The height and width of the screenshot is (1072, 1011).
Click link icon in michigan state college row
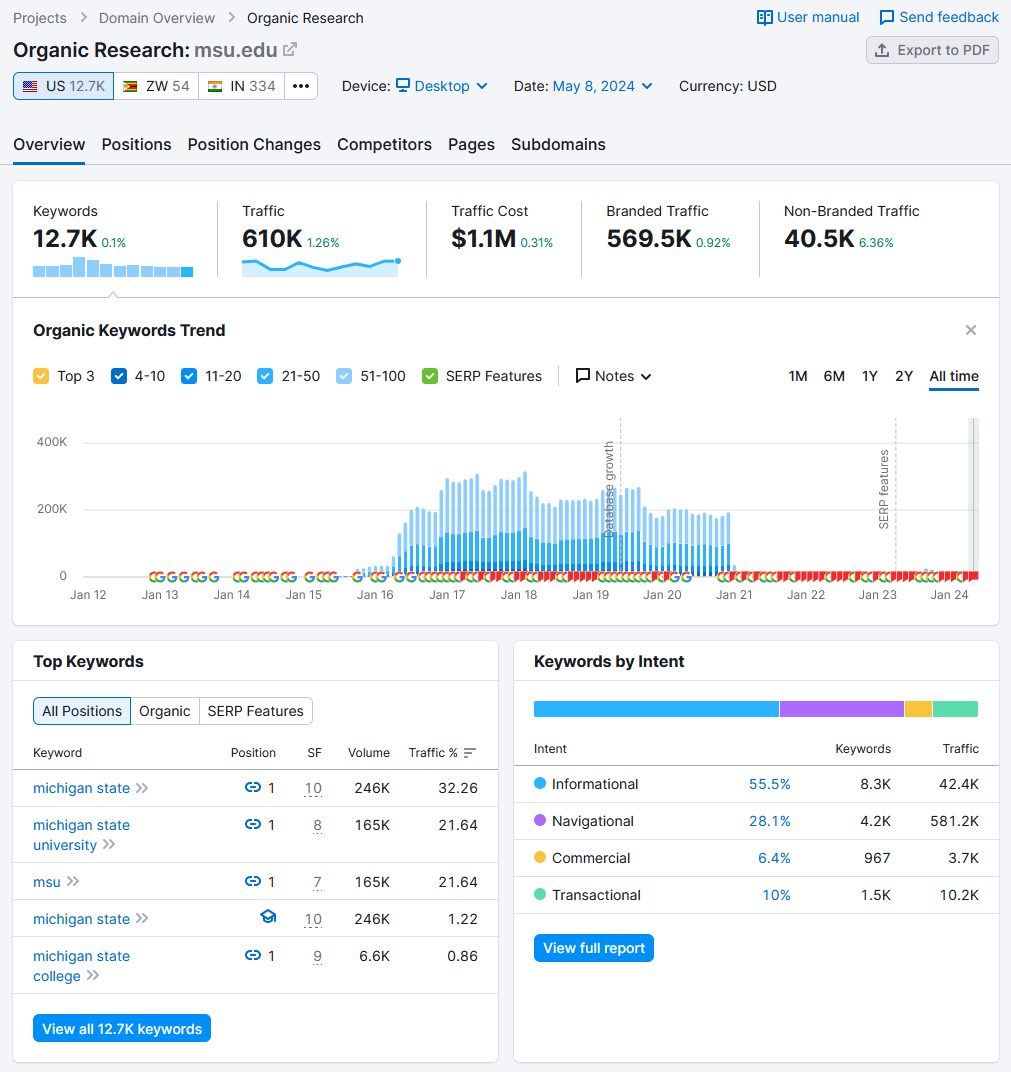[x=253, y=955]
